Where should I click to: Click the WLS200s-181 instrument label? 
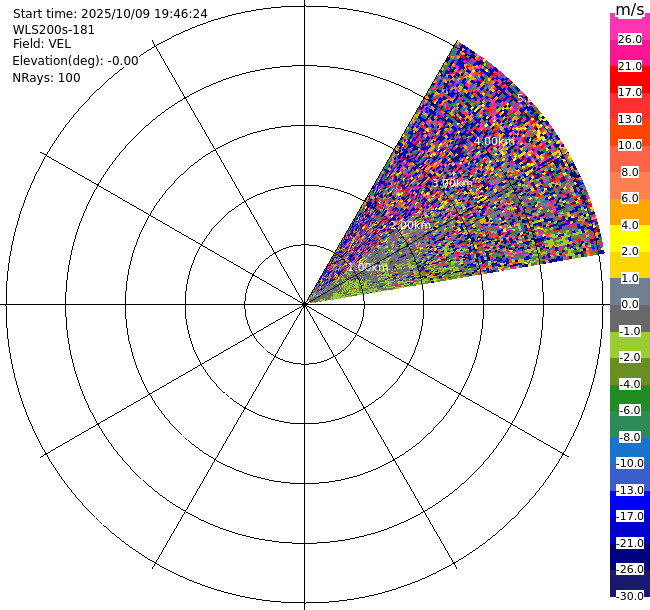point(53,30)
